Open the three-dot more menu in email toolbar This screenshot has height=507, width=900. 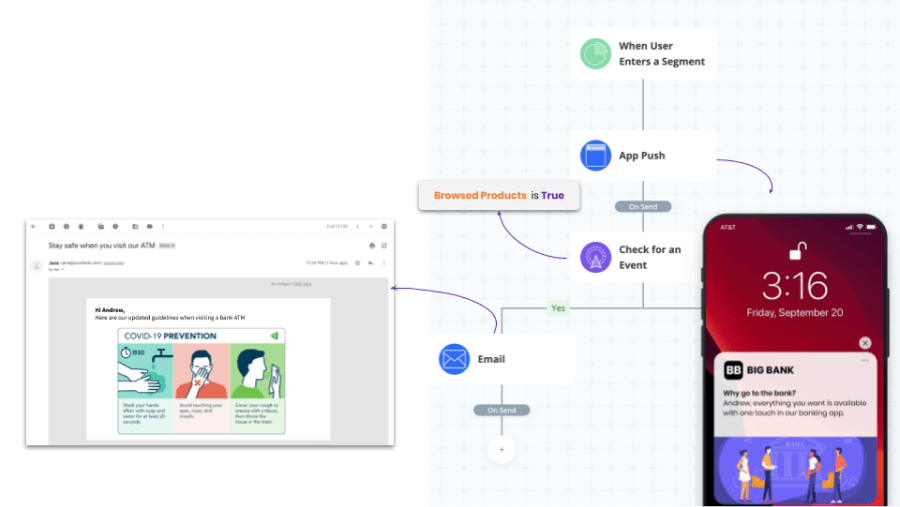(x=163, y=227)
